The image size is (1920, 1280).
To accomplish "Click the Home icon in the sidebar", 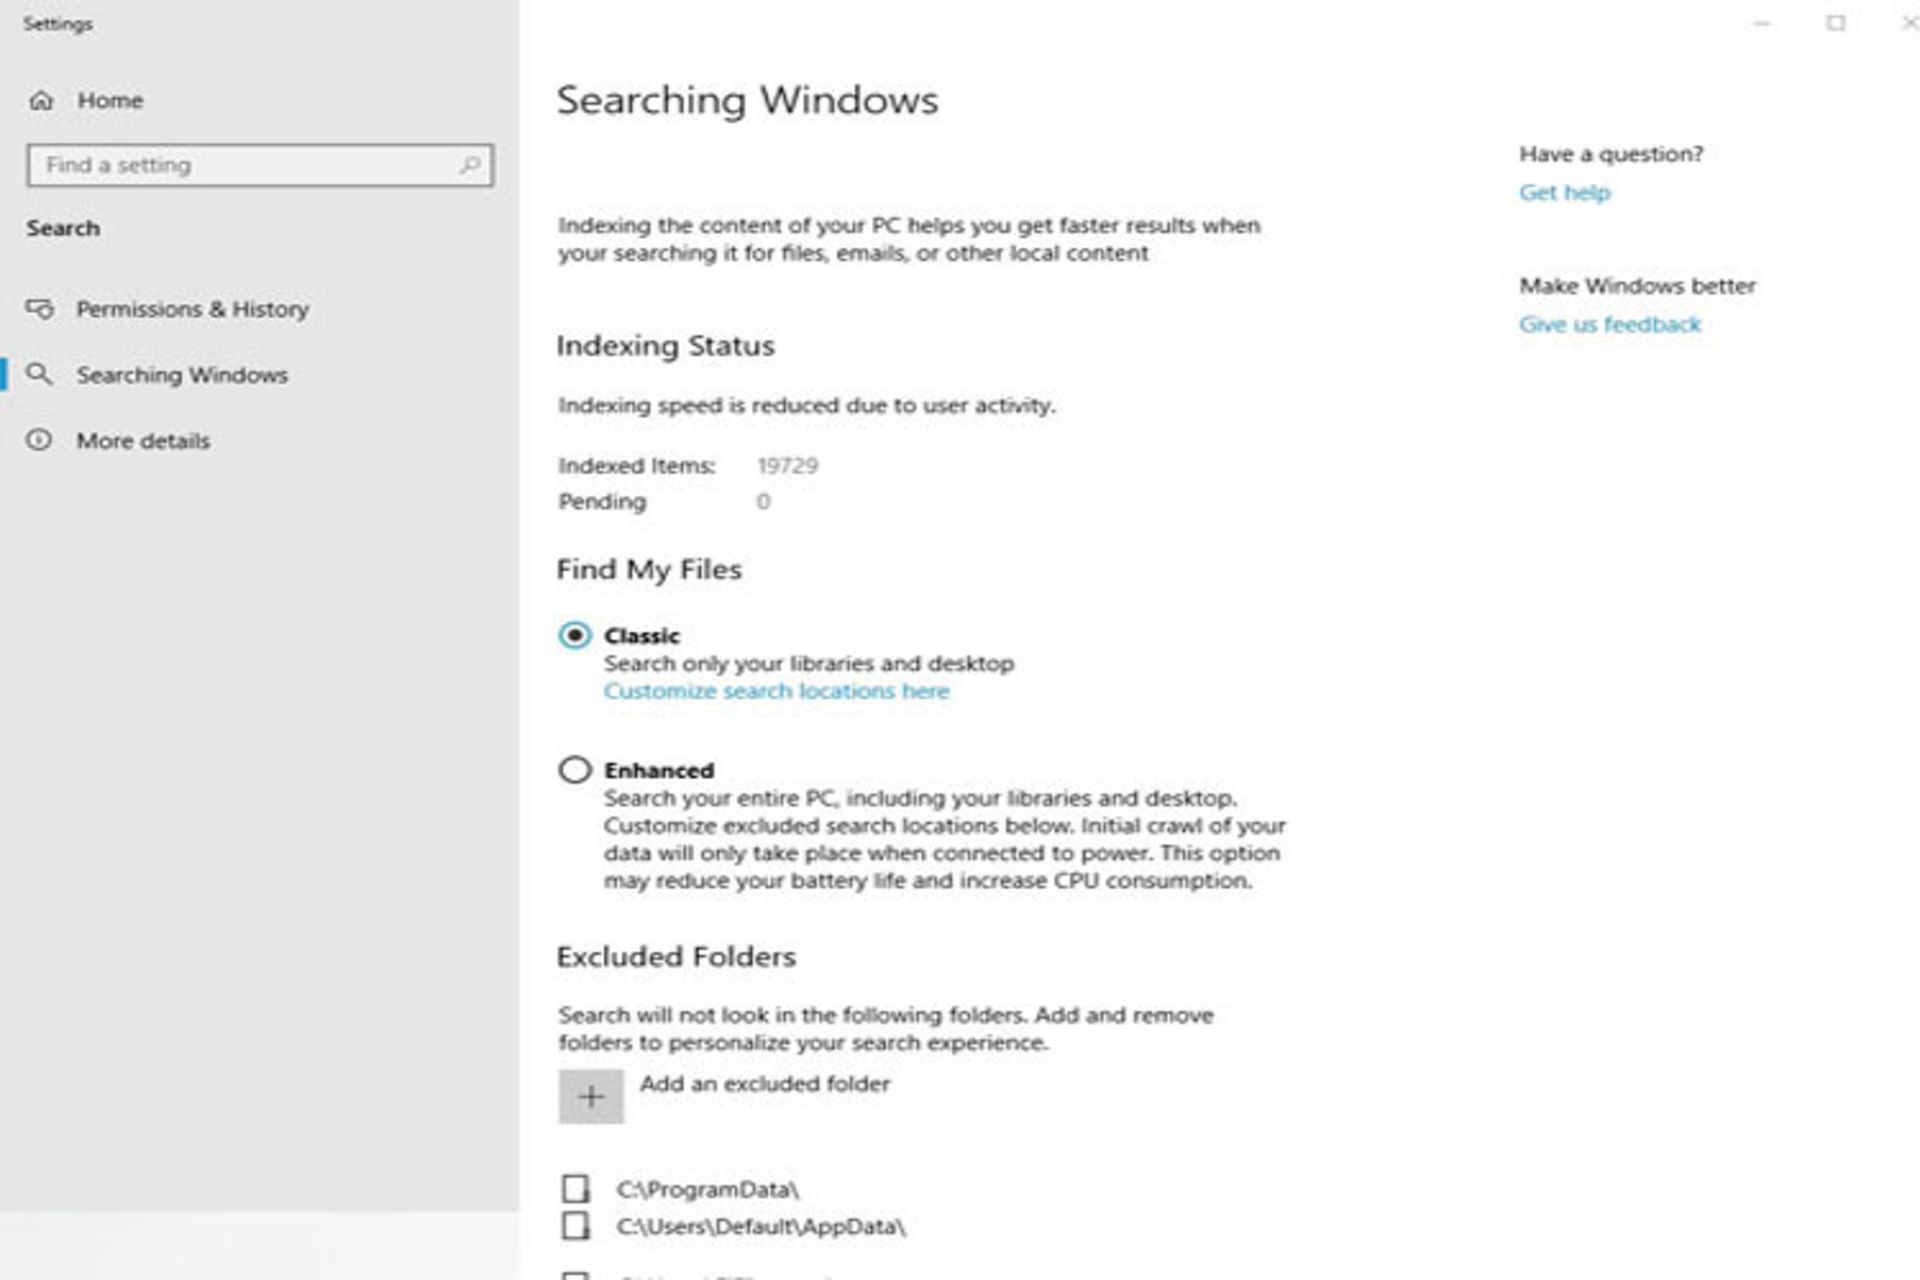I will click(40, 100).
